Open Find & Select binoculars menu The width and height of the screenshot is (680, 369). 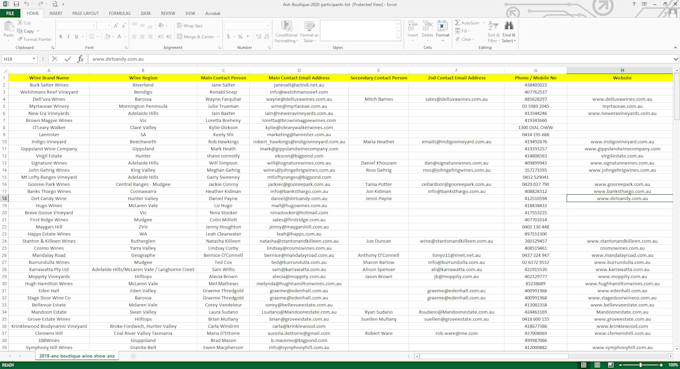tap(509, 31)
